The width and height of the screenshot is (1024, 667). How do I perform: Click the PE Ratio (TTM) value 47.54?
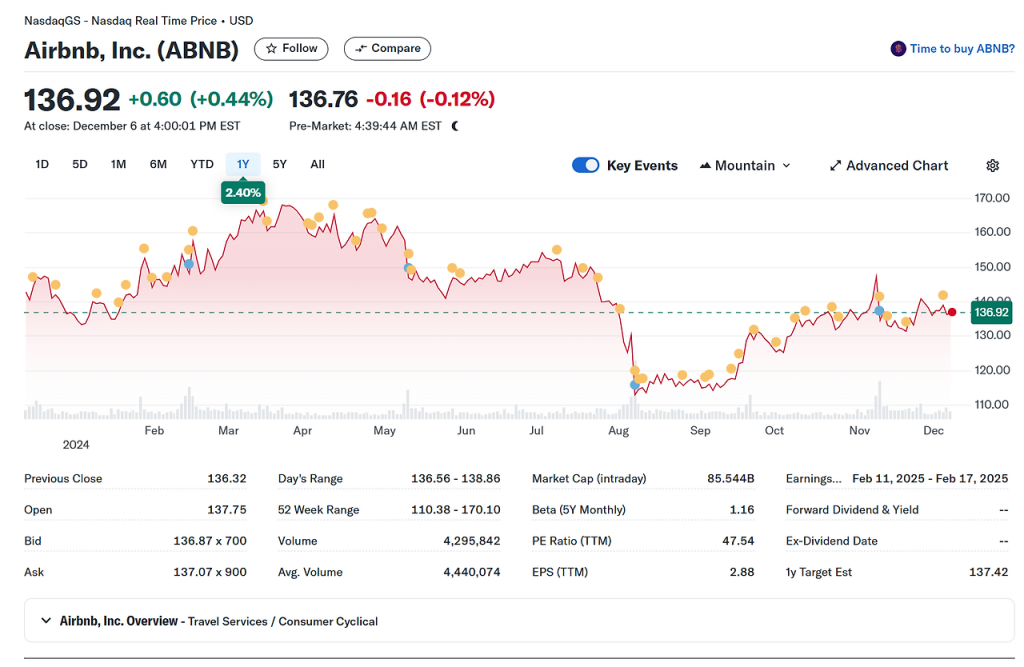[x=739, y=542]
